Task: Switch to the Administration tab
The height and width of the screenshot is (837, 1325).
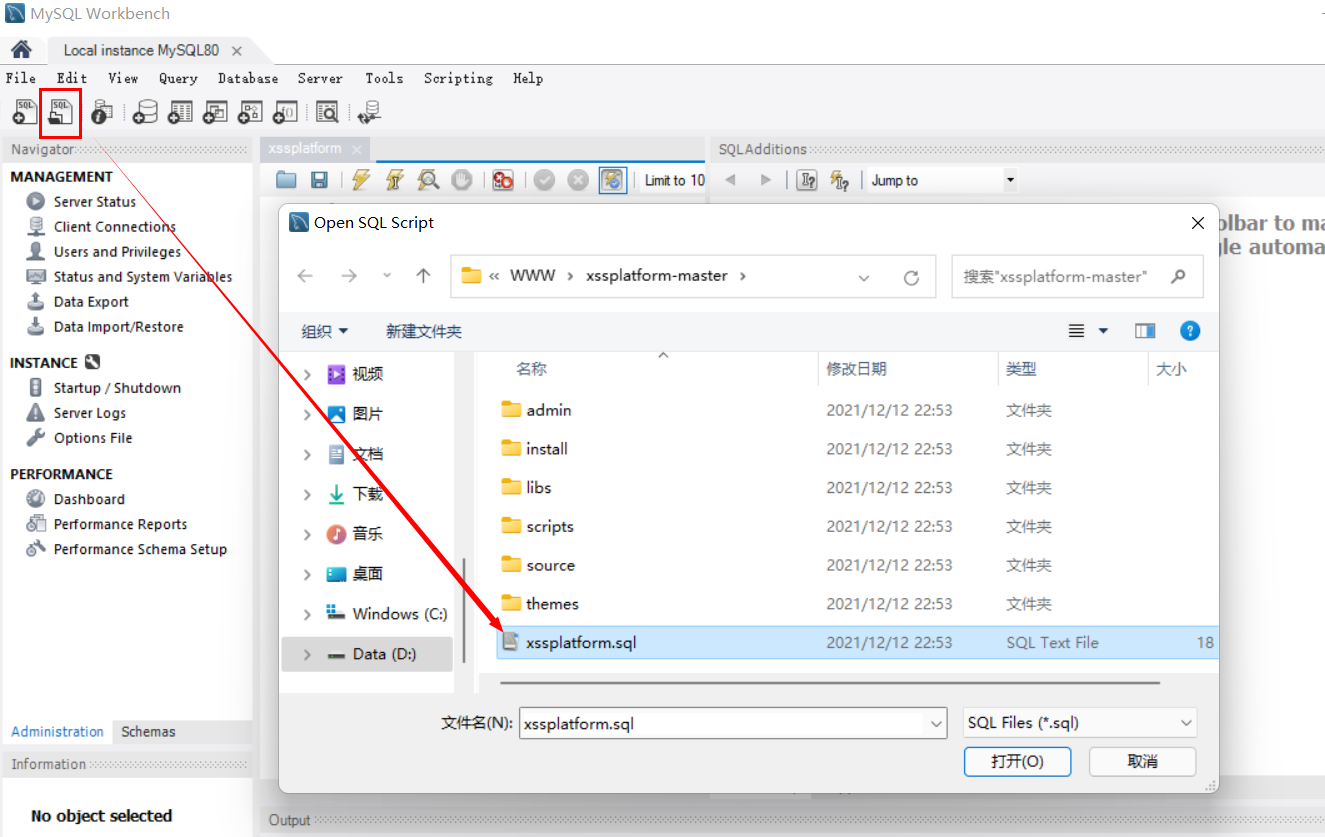Action: click(x=57, y=732)
